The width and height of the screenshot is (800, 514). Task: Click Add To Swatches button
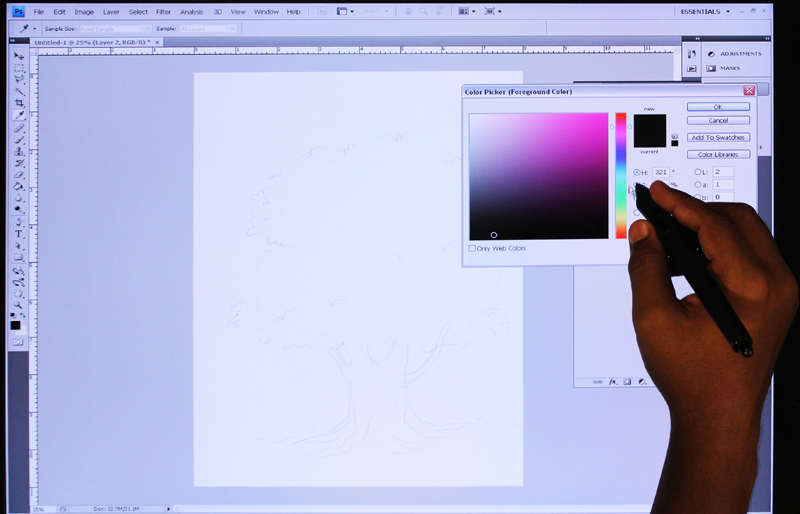(718, 137)
